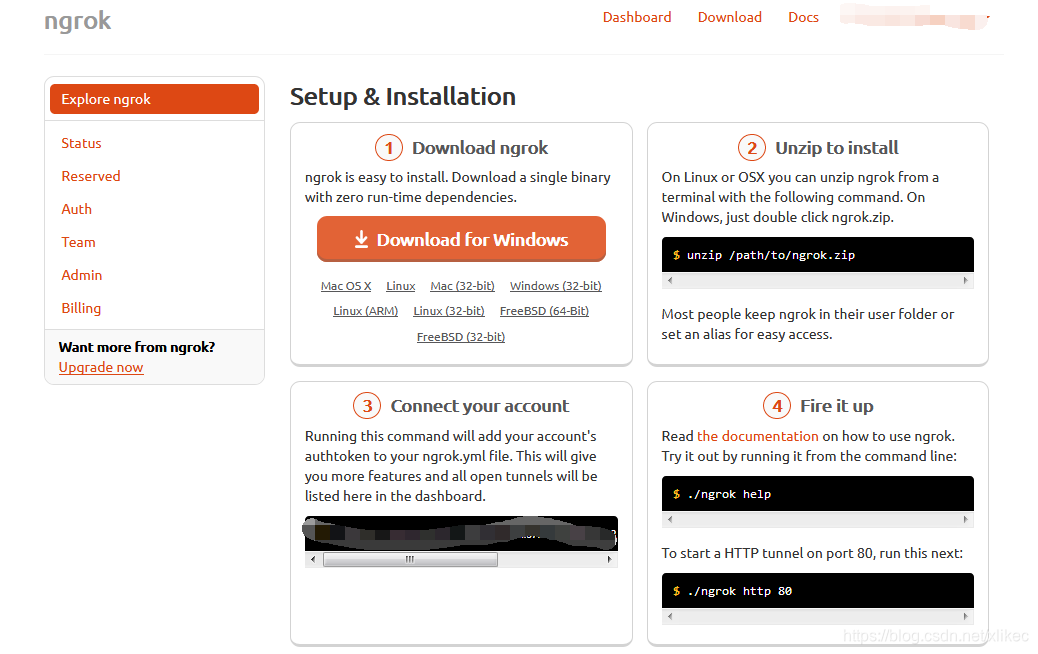Click the authtoken command horizontal scrollbar thumb
Image resolution: width=1038 pixels, height=654 pixels.
click(410, 559)
